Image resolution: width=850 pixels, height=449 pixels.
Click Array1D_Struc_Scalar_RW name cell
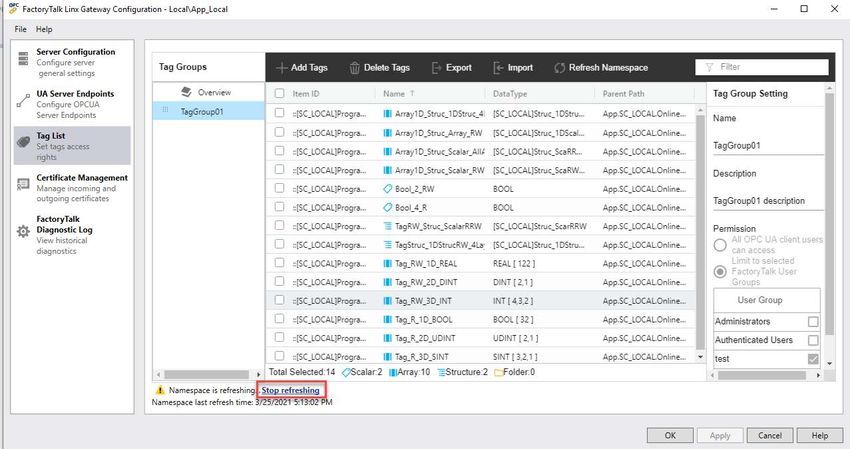tap(439, 170)
